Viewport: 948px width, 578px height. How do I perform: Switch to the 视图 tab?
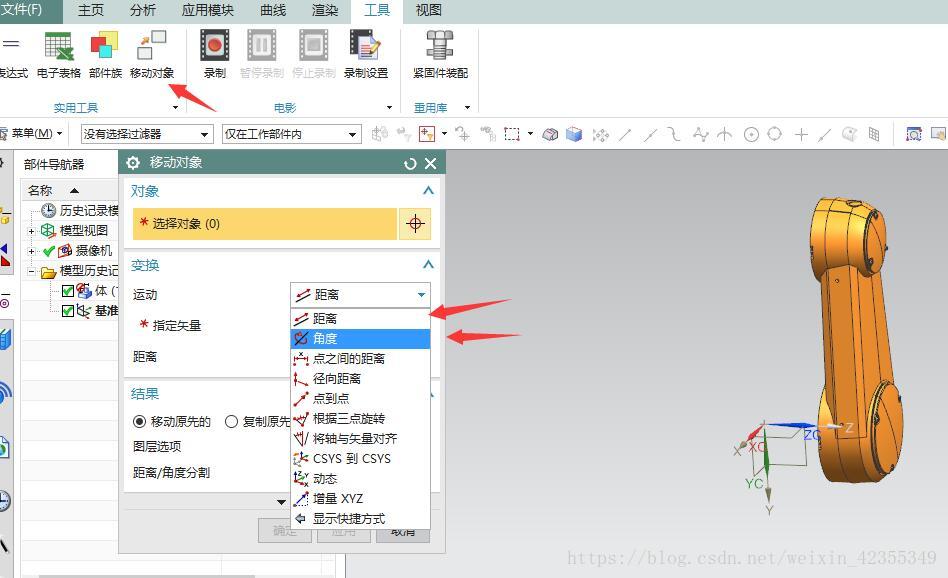tap(429, 10)
